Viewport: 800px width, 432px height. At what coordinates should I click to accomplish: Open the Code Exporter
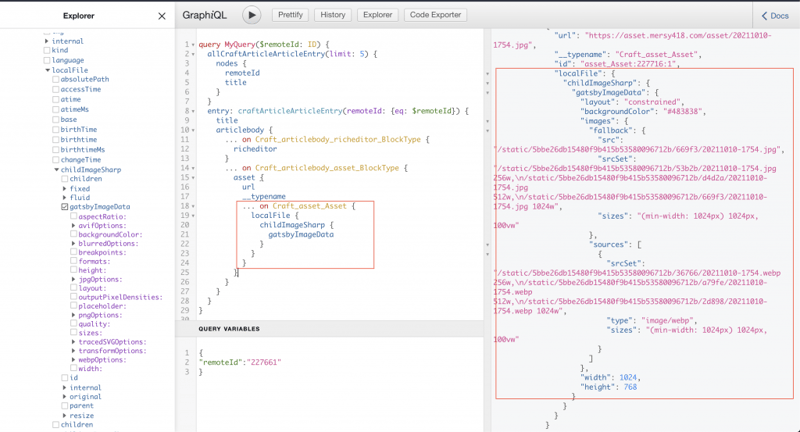click(435, 15)
